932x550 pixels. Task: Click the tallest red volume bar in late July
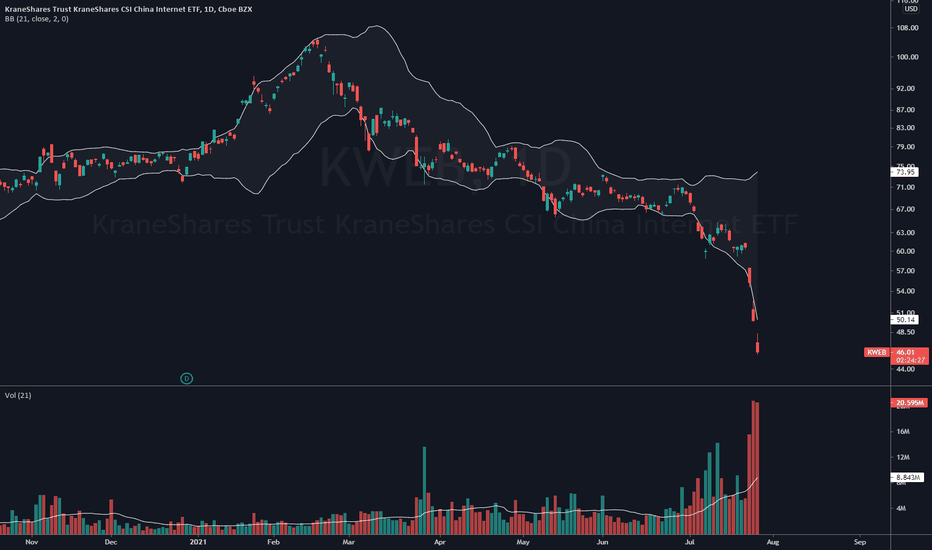753,467
